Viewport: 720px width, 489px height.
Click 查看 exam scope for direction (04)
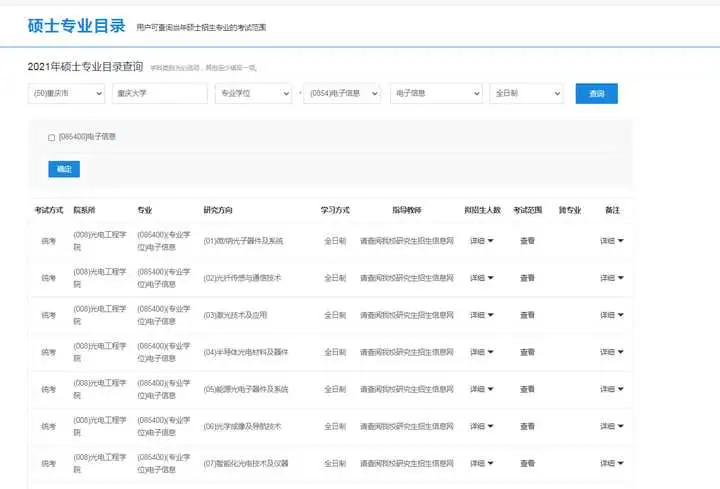click(x=527, y=352)
